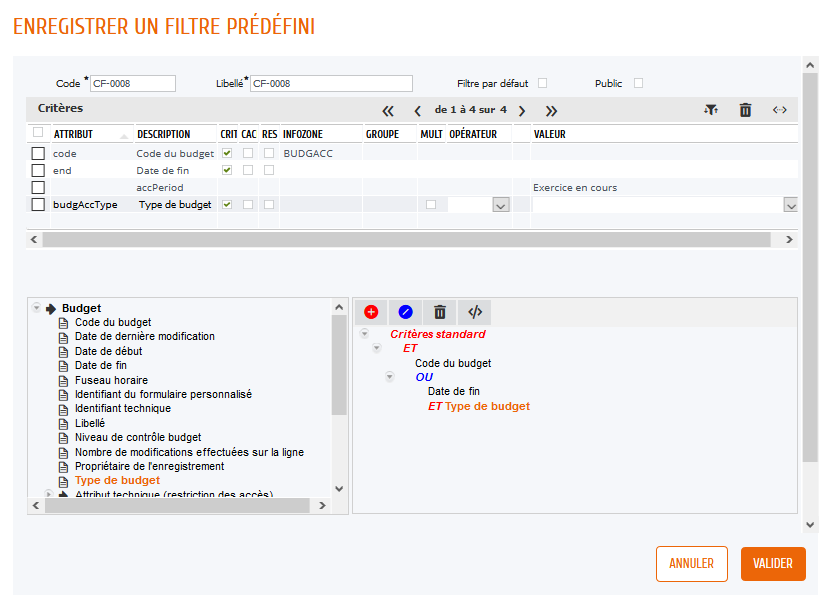Click the red add criterion icon
821x608 pixels.
pyautogui.click(x=372, y=312)
